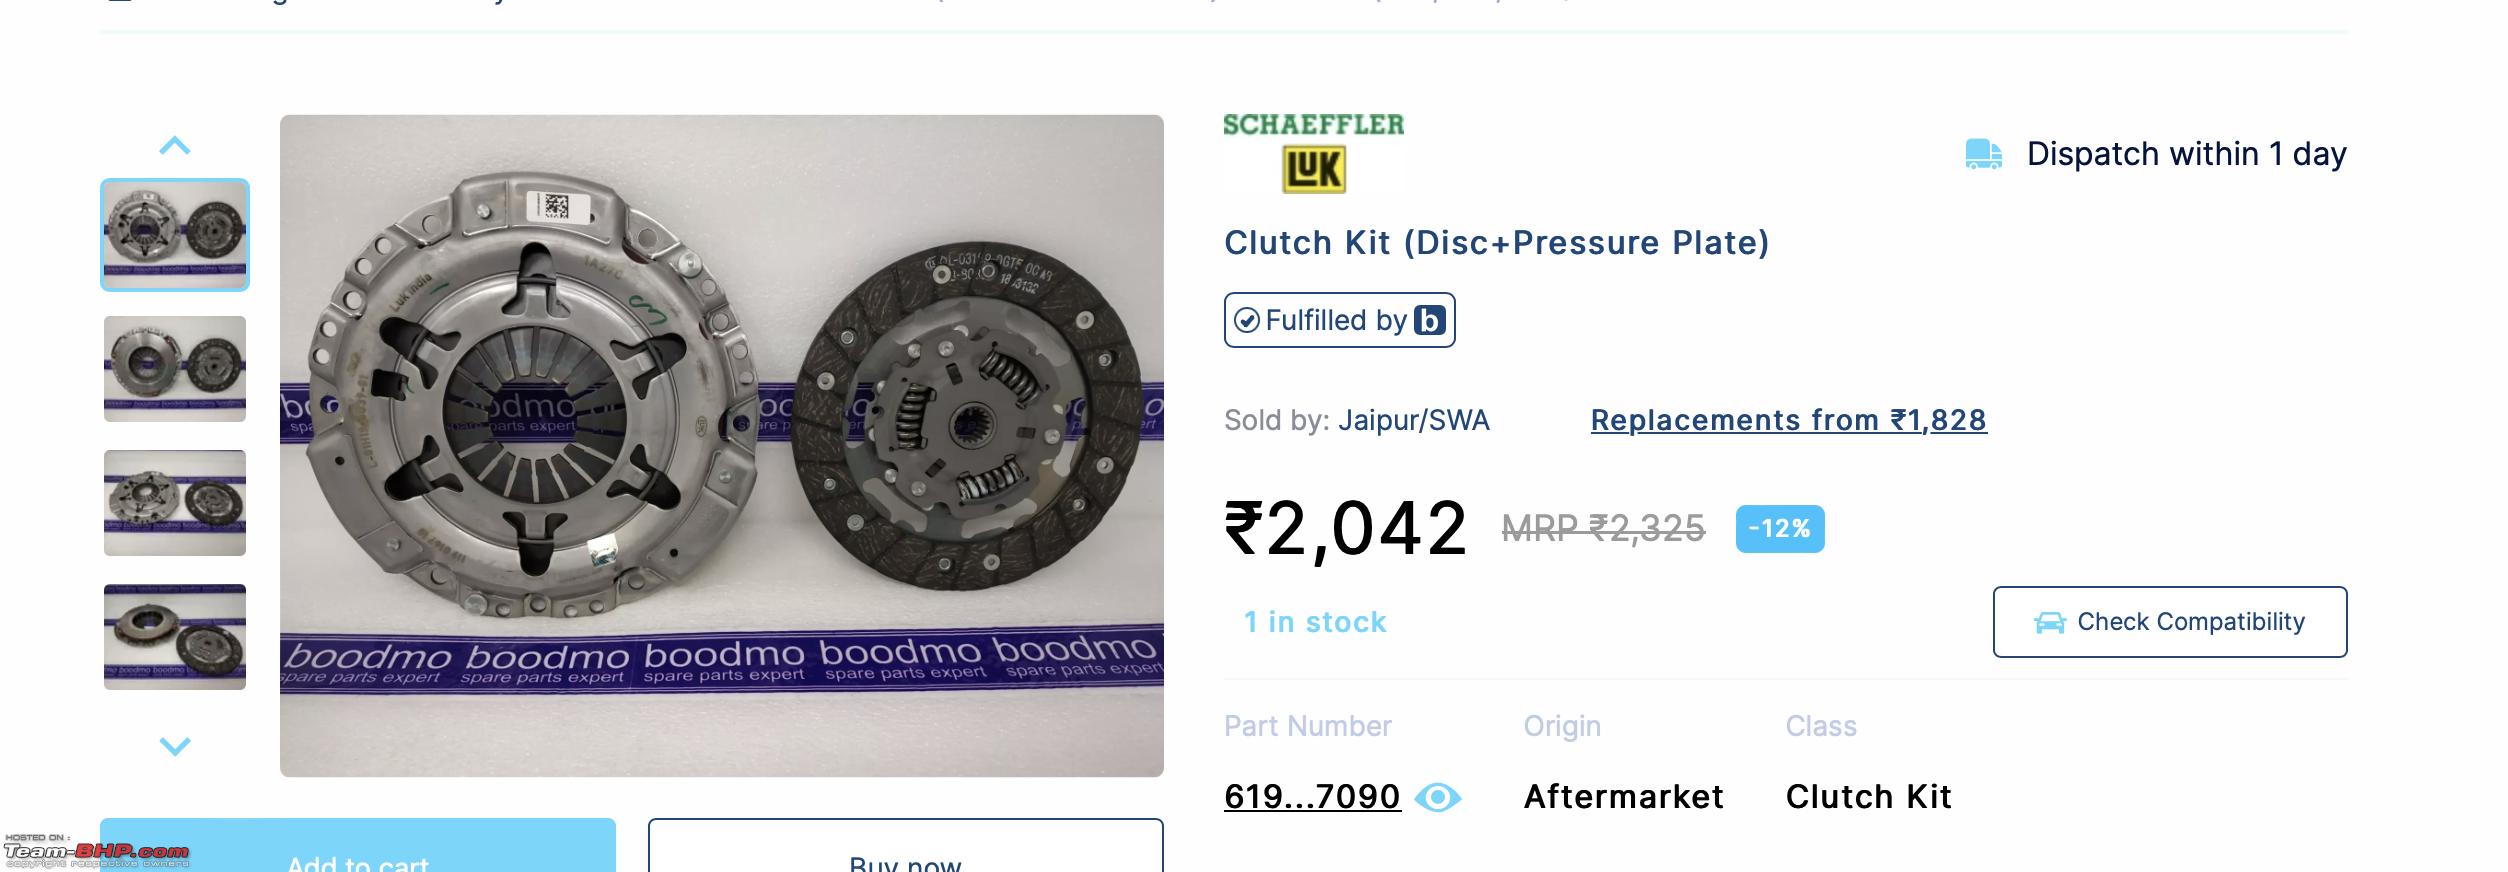The image size is (2508, 872).
Task: Click the boodmo b logo icon
Action: pyautogui.click(x=1430, y=320)
